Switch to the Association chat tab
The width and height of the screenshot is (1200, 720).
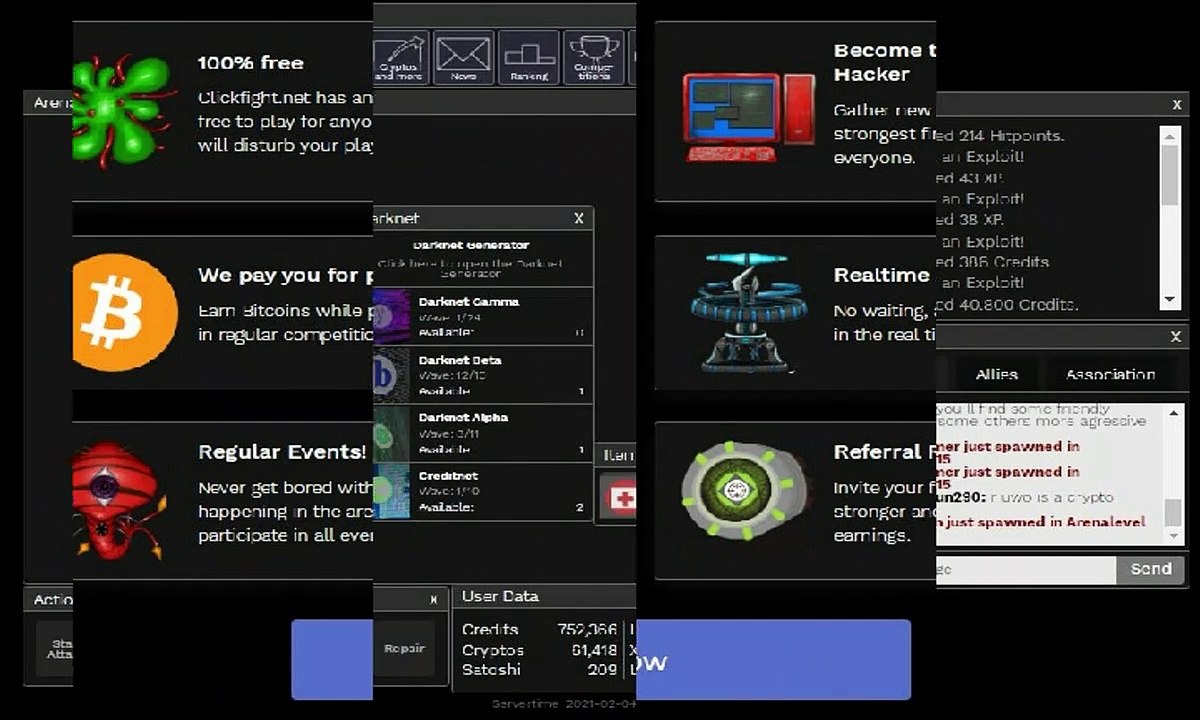click(x=1110, y=374)
